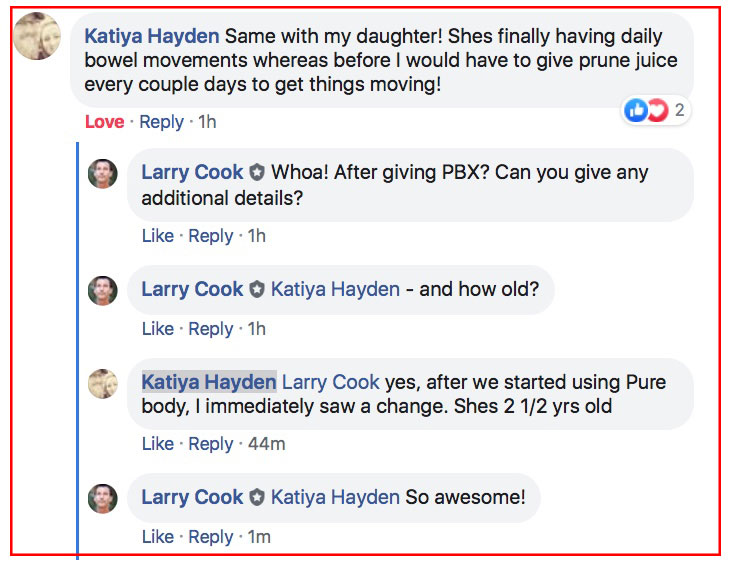739x568 pixels.
Task: Open Katiya Hayden's profile from the top comment name
Action: point(152,36)
